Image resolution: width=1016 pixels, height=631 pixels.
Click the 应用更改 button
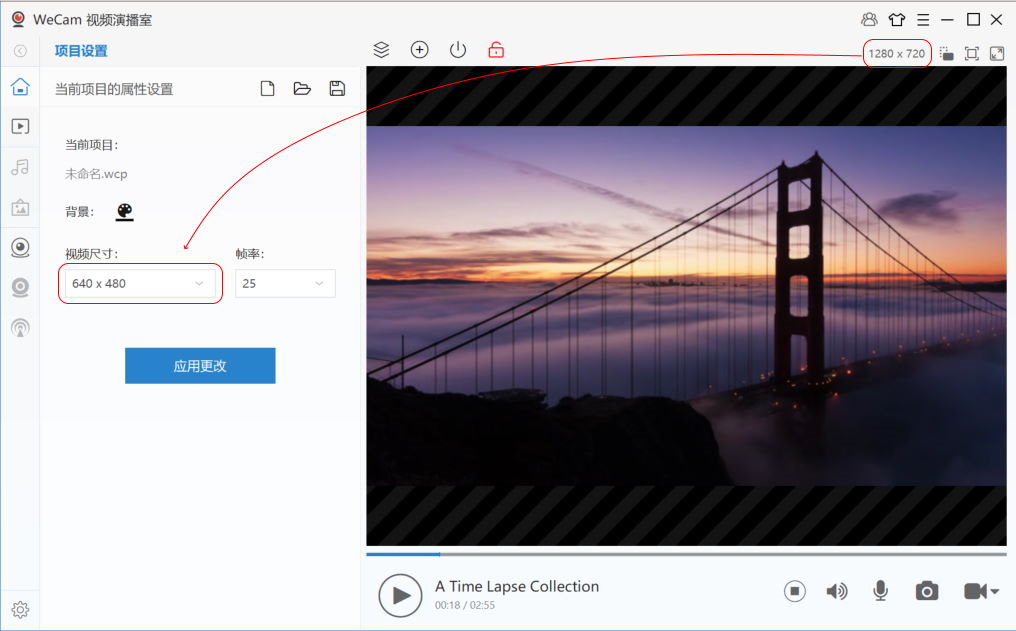[x=200, y=366]
